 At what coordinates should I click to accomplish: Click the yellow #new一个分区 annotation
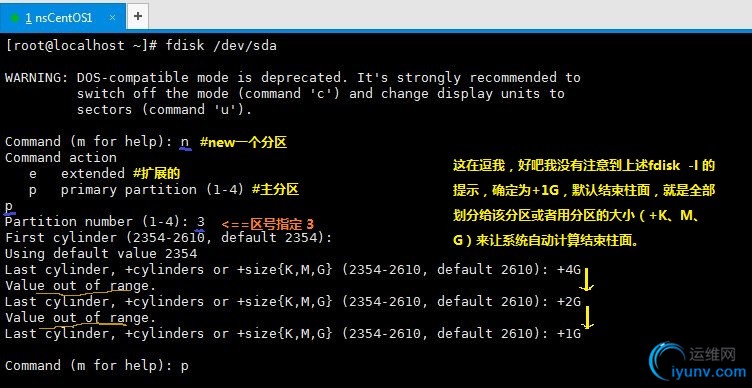click(243, 142)
